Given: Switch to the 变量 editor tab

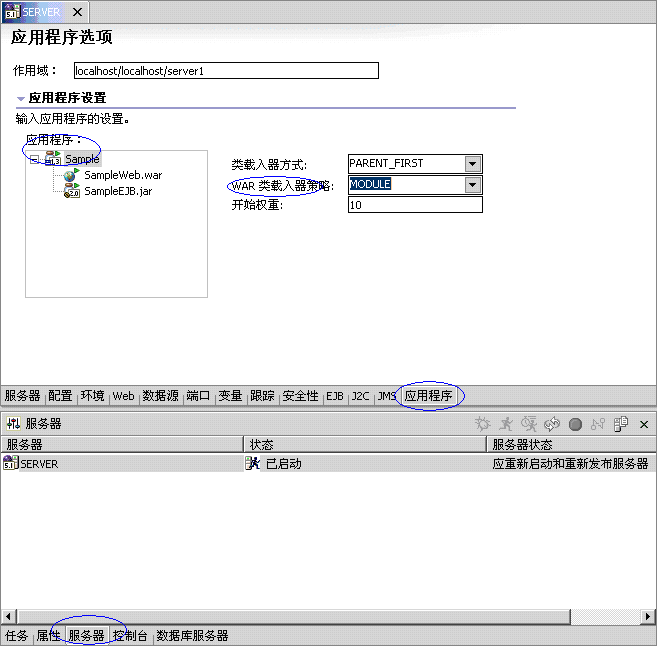Looking at the screenshot, I should tap(230, 395).
